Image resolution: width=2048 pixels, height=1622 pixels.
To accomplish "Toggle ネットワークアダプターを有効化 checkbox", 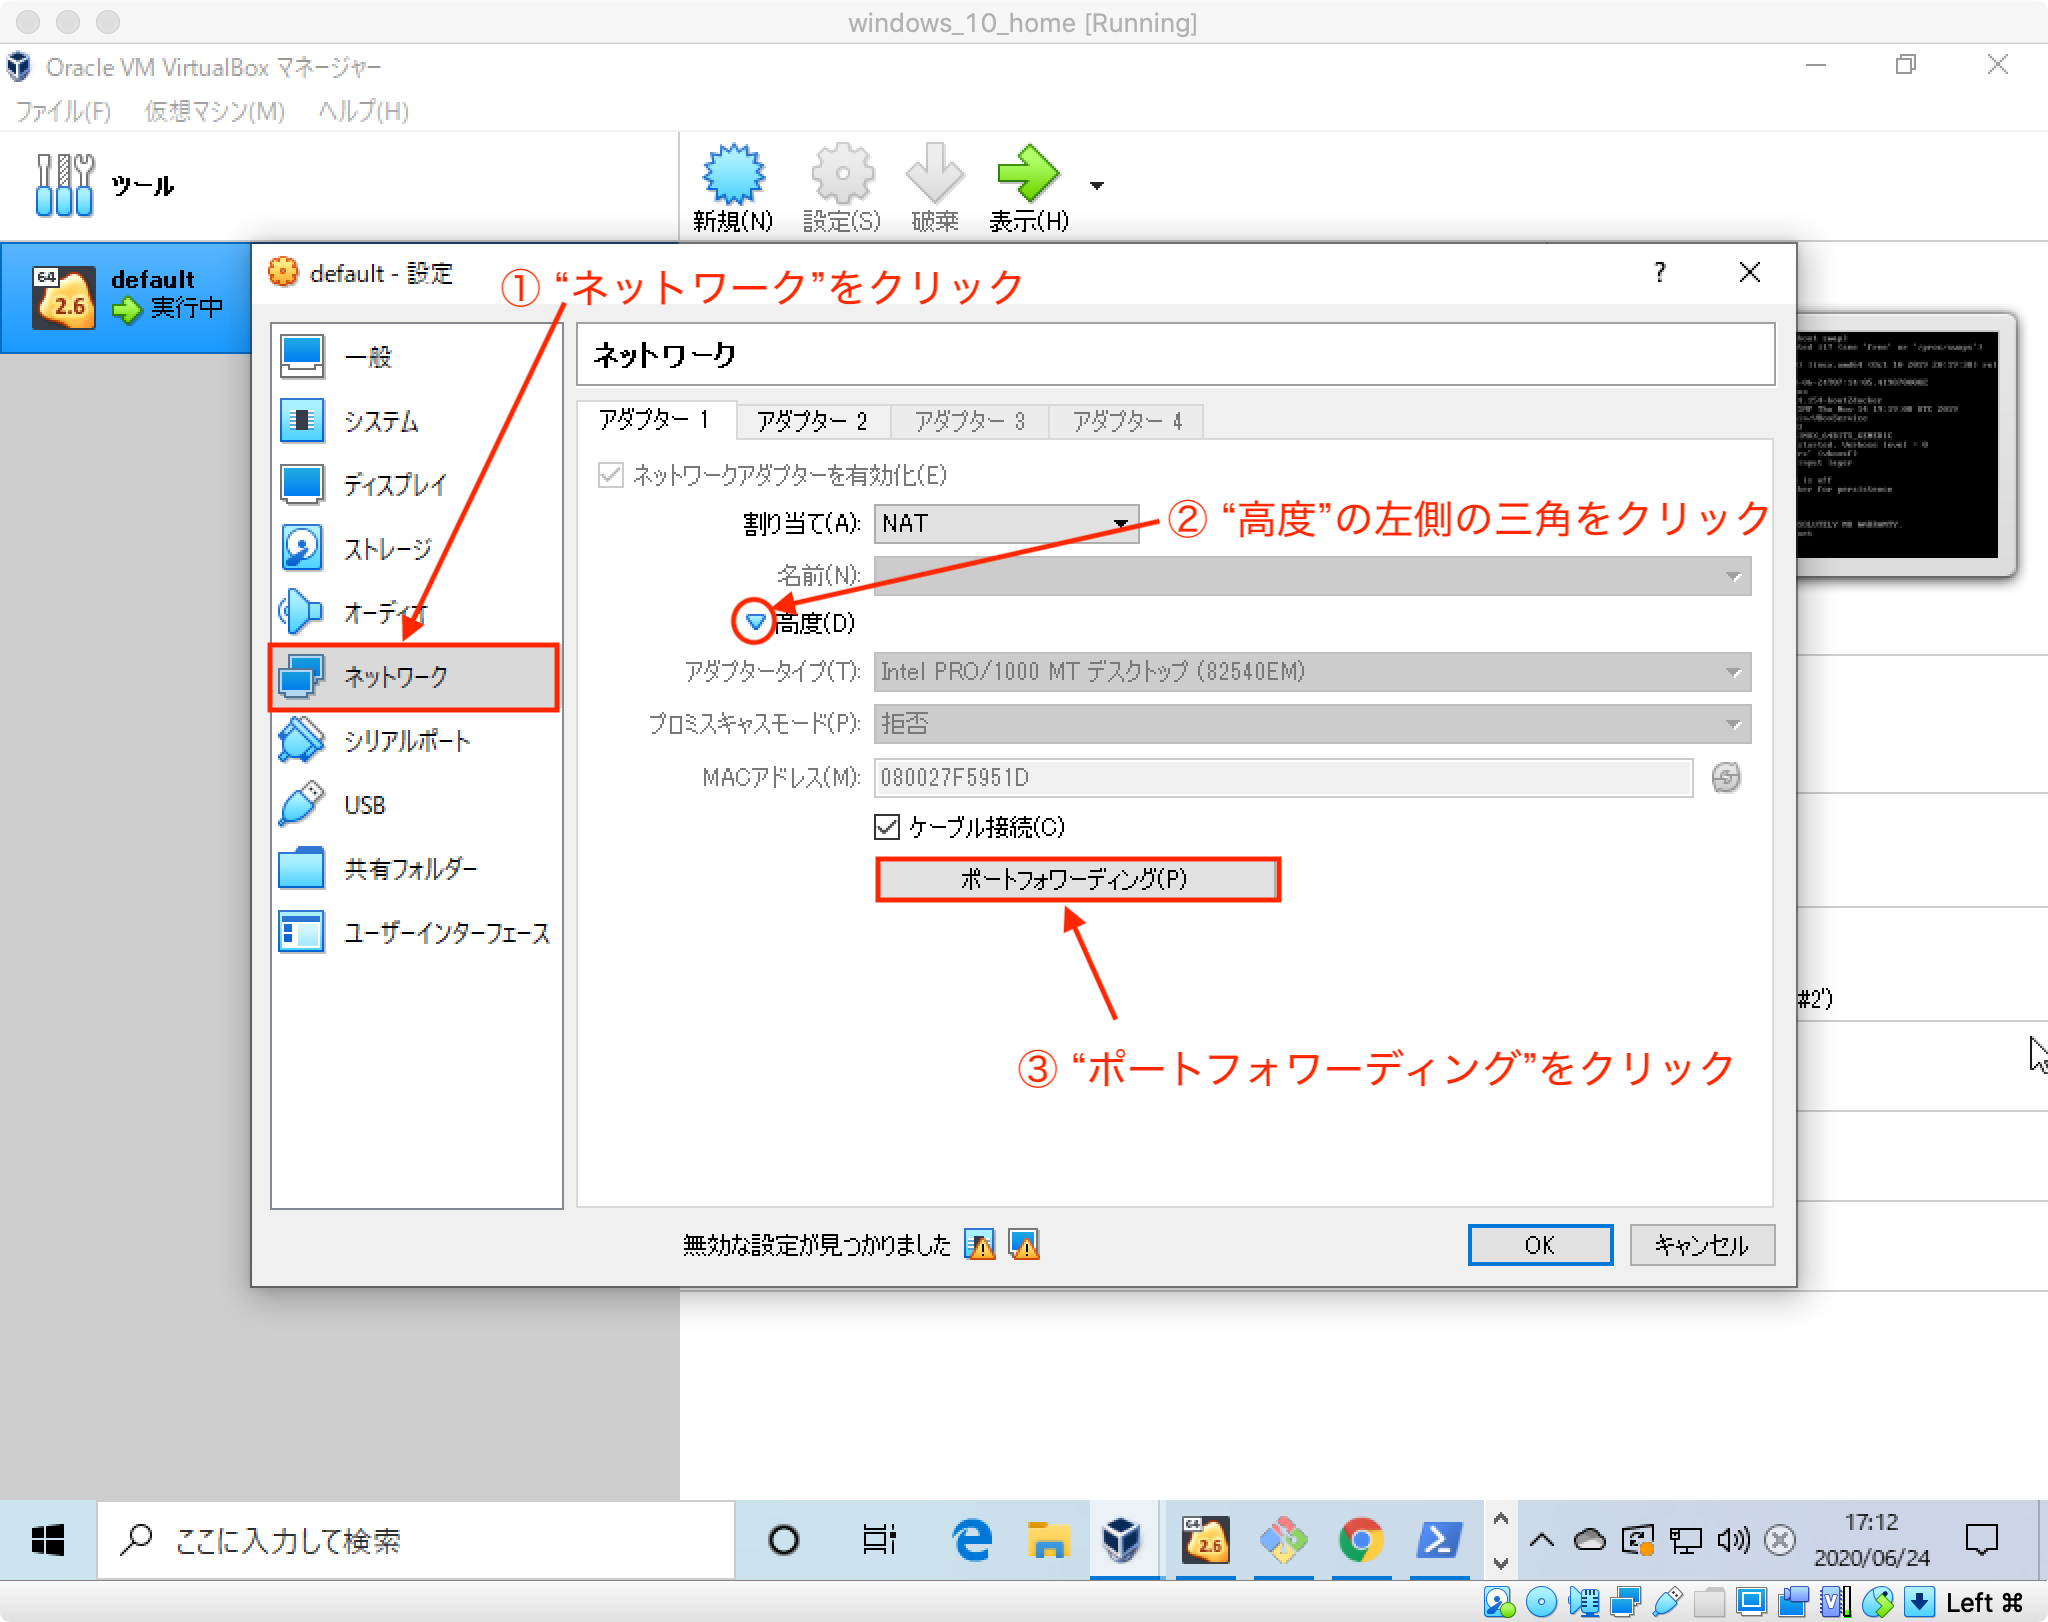I will click(x=611, y=475).
